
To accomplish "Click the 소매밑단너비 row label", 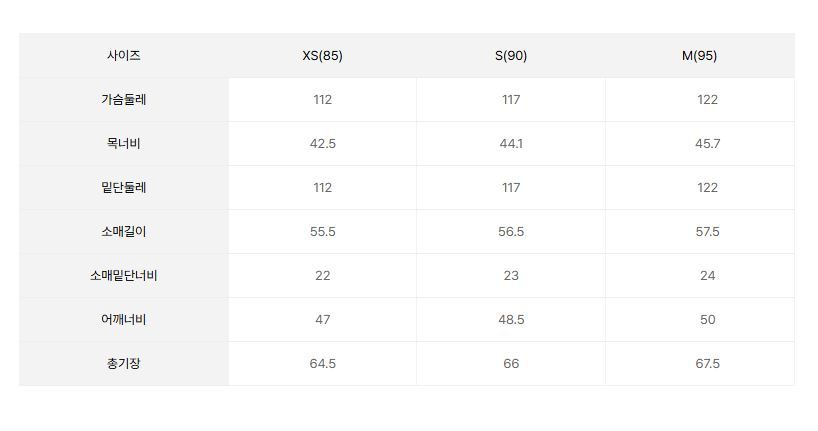I will tap(124, 276).
